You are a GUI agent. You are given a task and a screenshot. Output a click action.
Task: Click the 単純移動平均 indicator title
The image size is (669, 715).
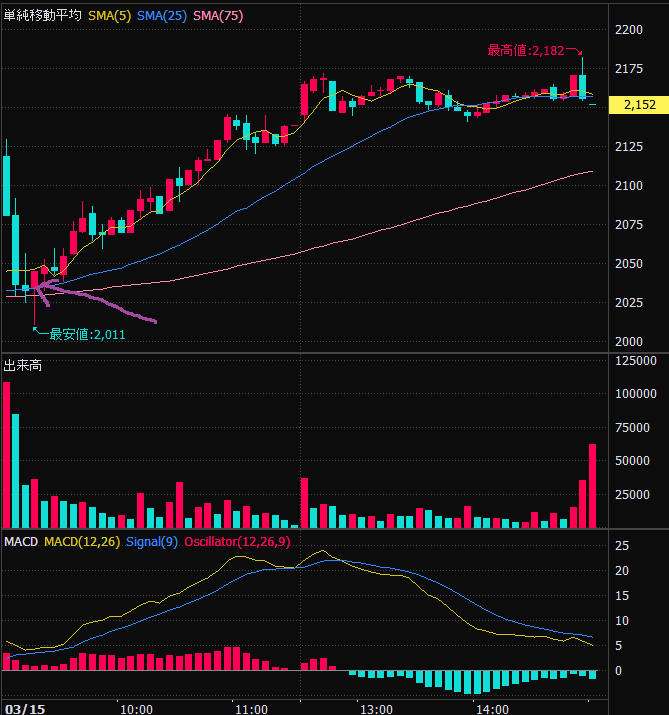click(x=42, y=16)
